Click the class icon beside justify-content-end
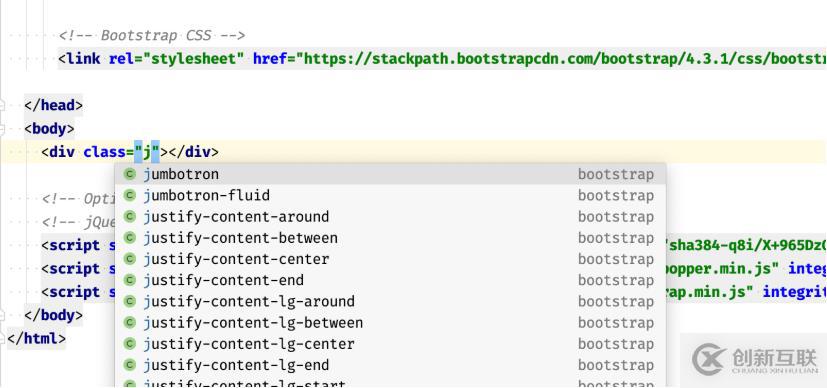 (130, 280)
